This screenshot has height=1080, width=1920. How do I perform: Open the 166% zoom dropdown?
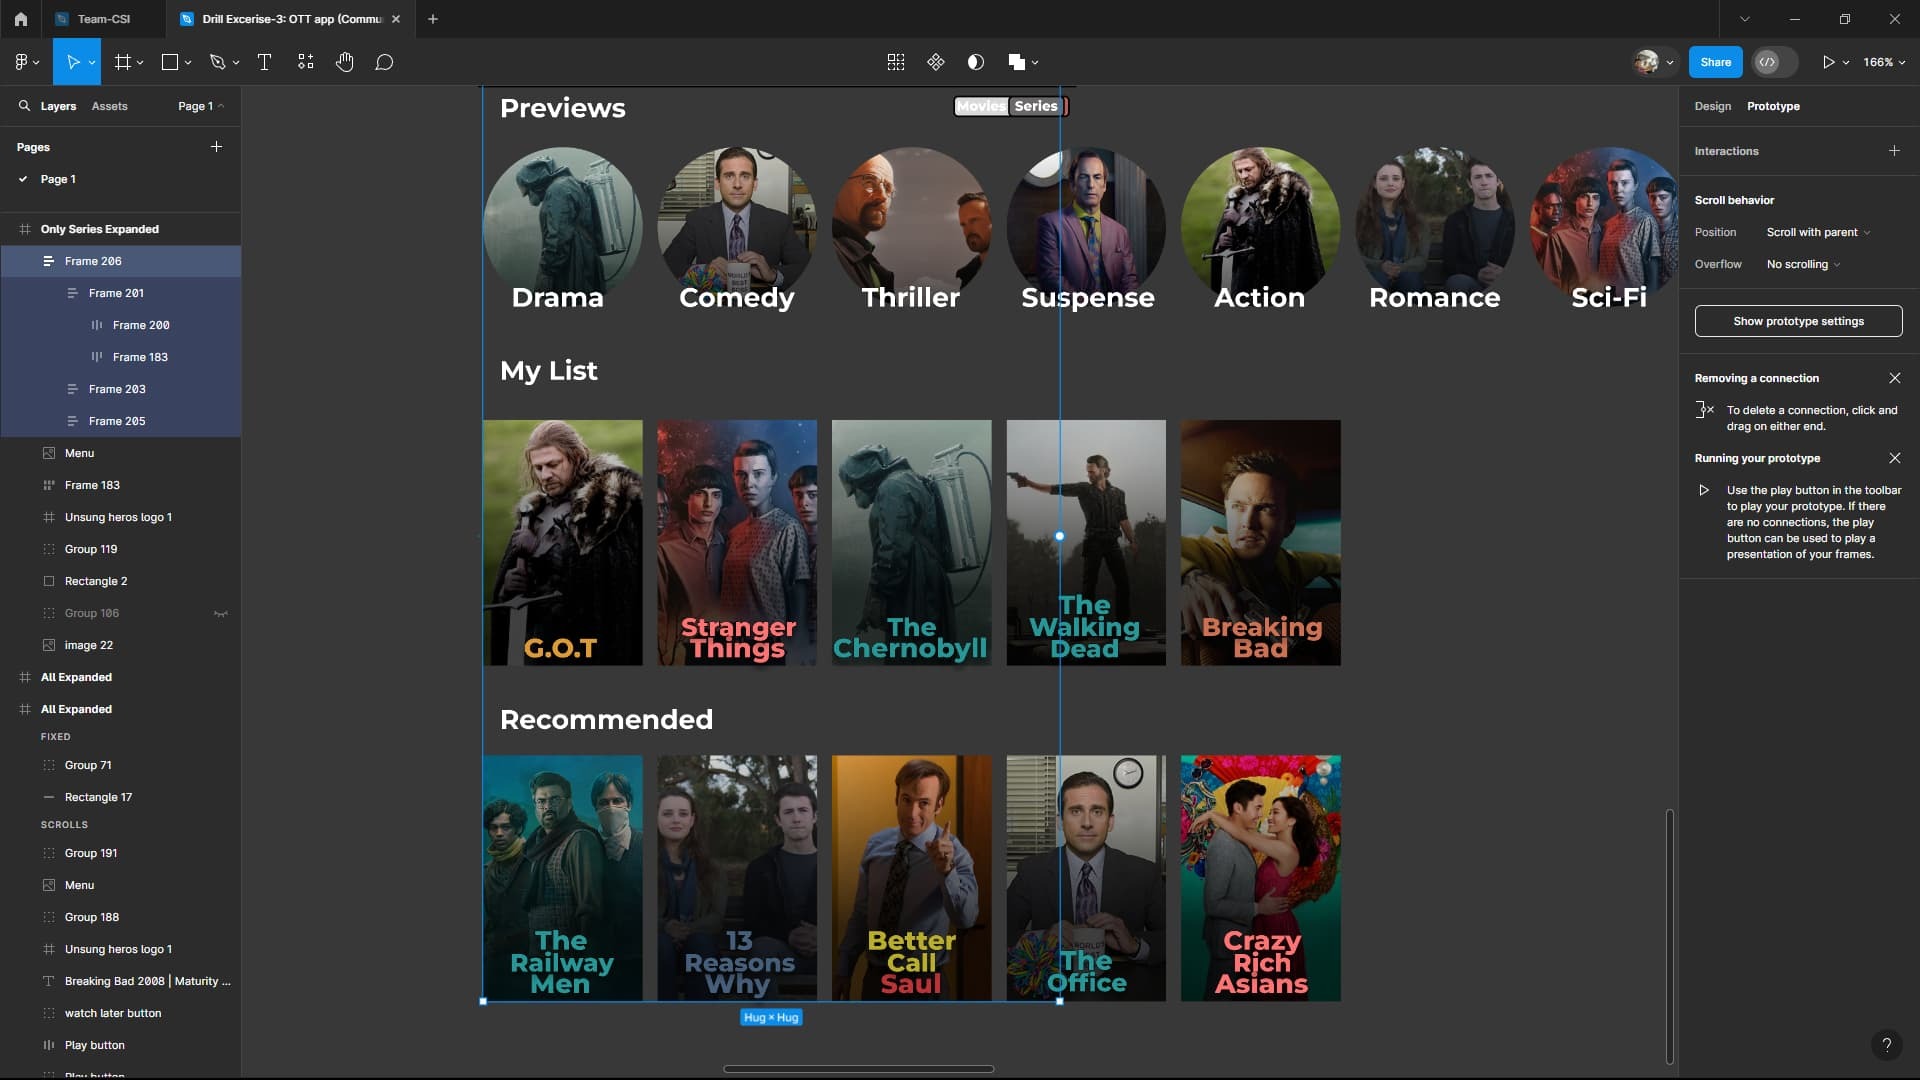[x=1884, y=62]
